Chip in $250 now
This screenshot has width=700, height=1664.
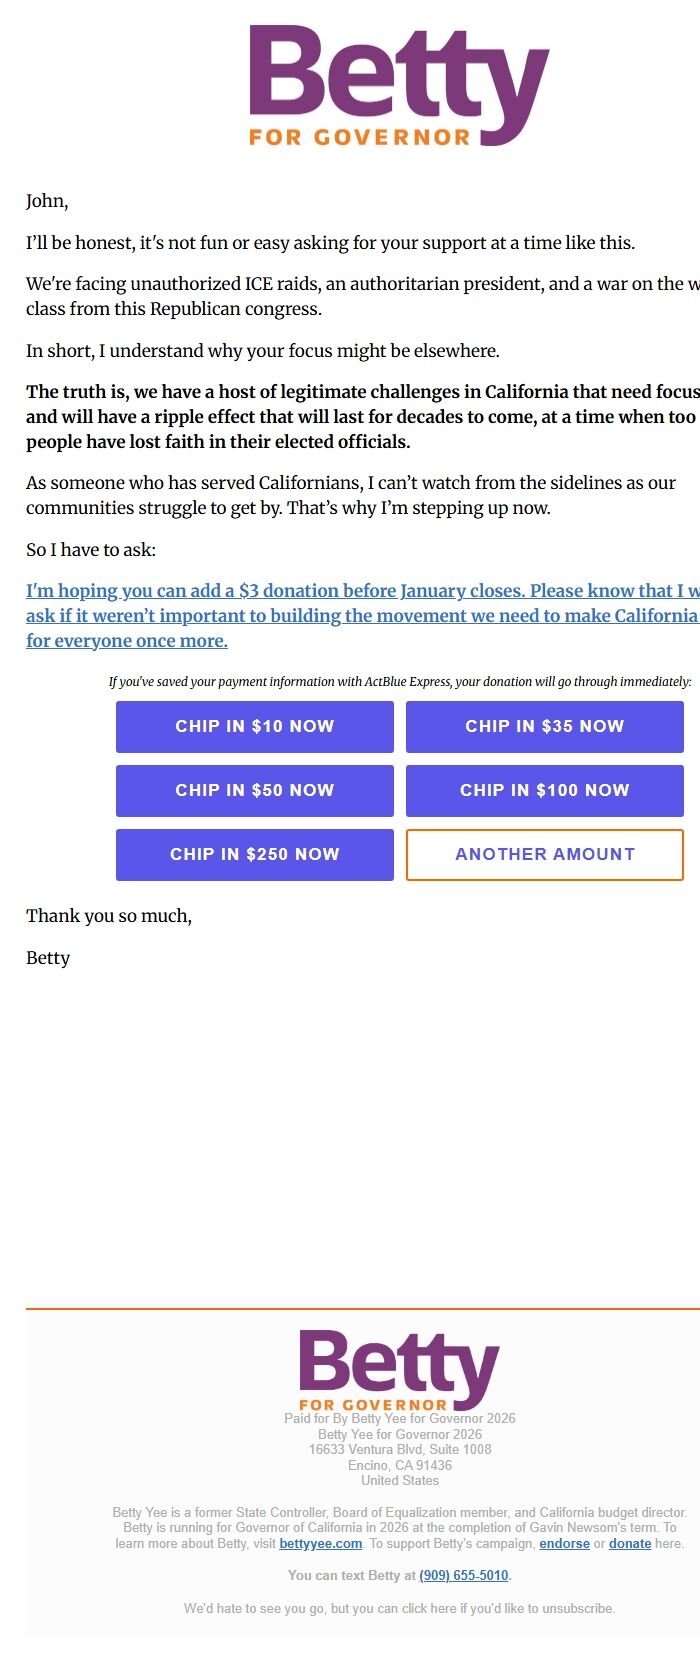point(254,854)
